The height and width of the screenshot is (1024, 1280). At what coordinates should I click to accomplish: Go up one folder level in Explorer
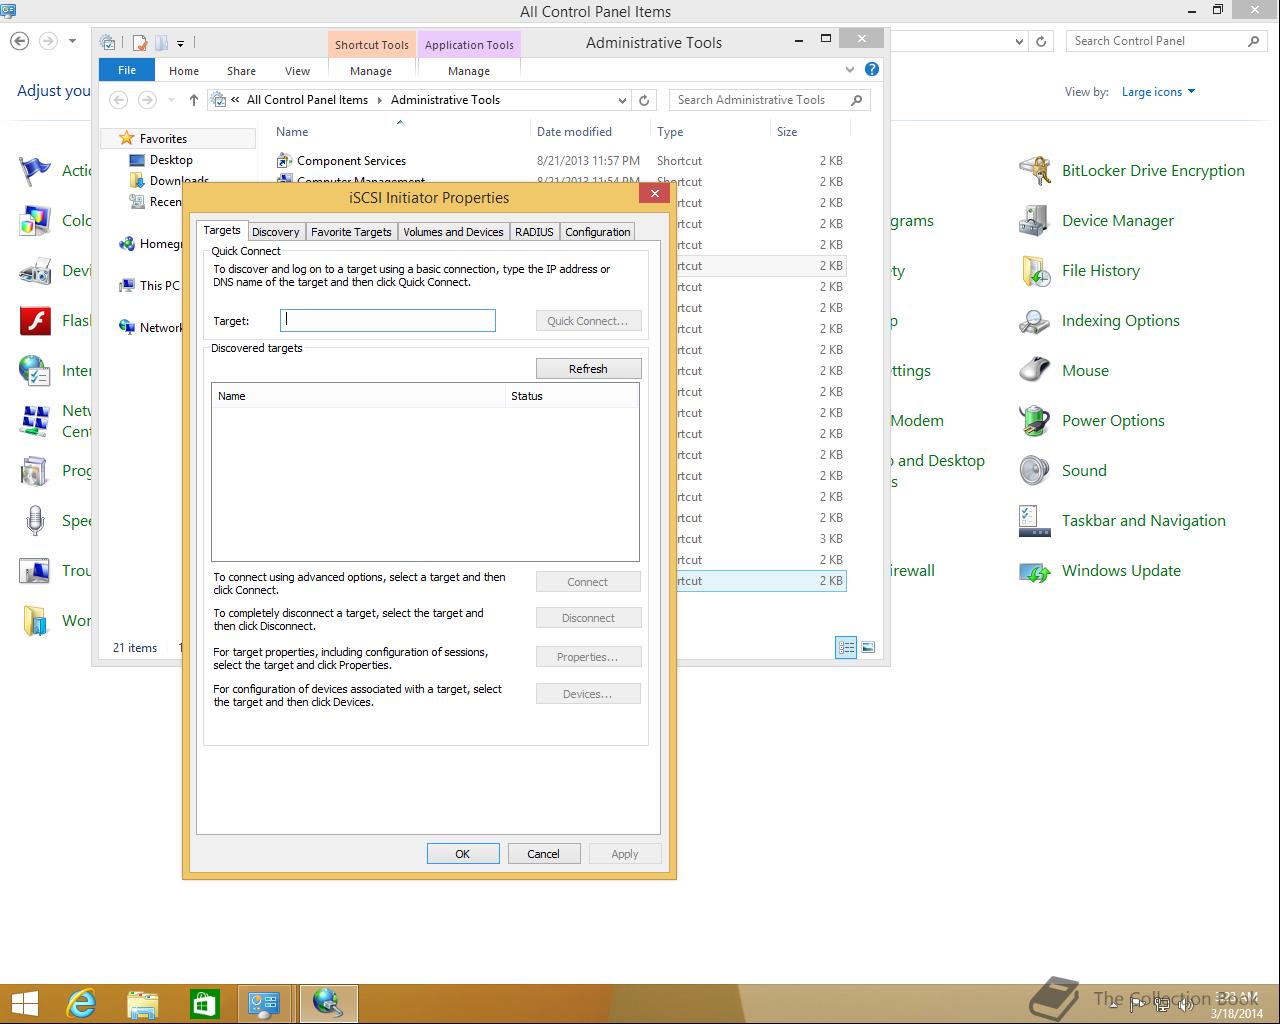pos(193,100)
